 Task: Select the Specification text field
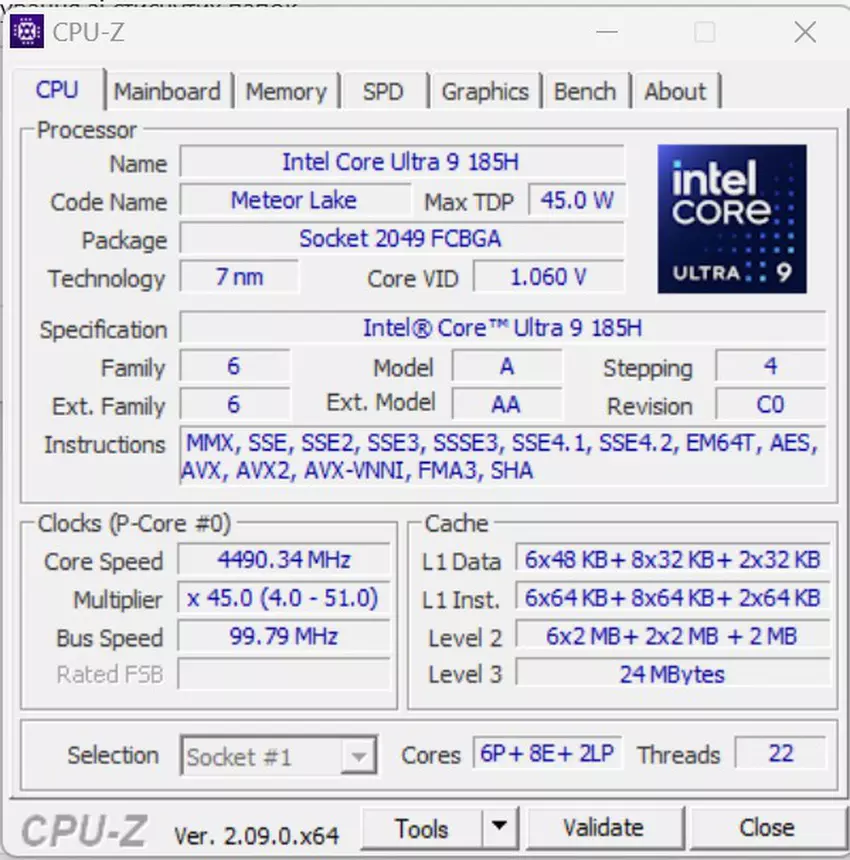tap(502, 328)
